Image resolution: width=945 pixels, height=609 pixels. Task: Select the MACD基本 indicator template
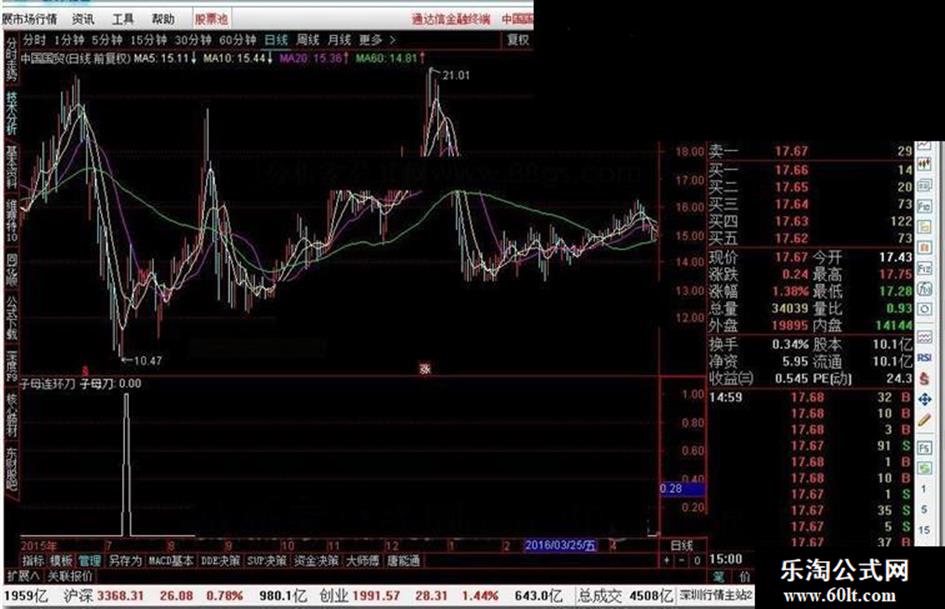[171, 561]
